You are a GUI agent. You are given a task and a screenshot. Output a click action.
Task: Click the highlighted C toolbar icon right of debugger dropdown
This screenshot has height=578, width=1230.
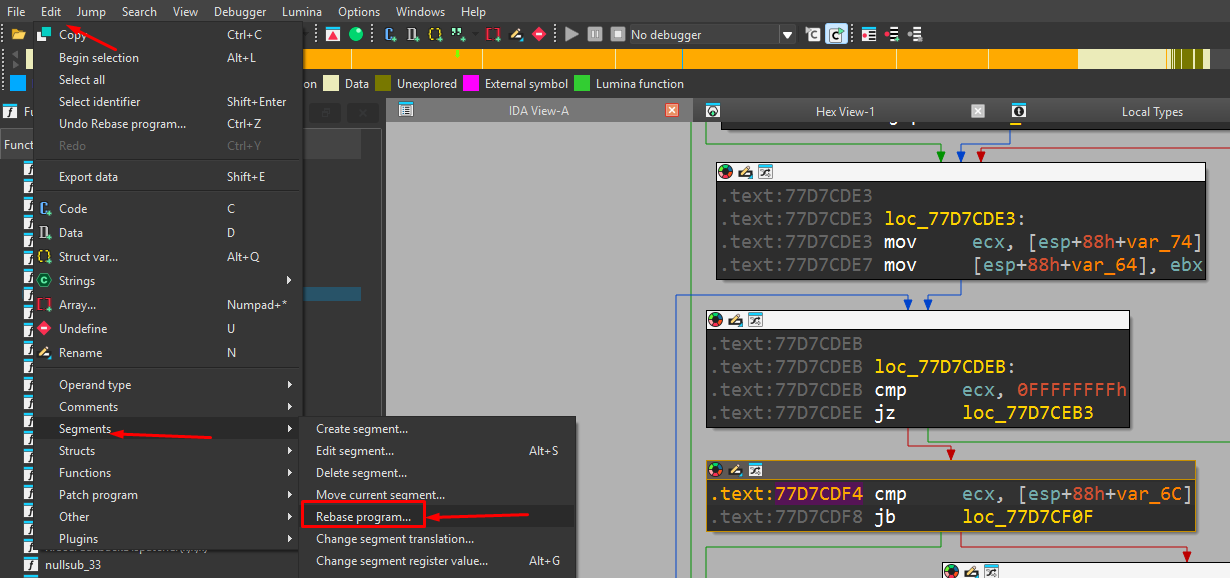(835, 34)
